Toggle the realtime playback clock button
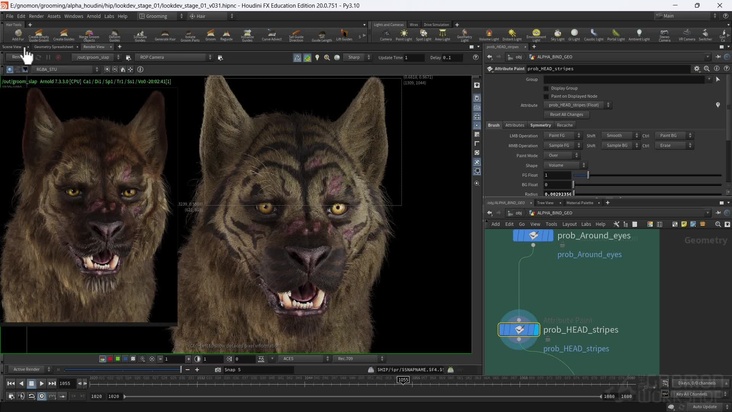Screen dimensions: 732x412 42,396
